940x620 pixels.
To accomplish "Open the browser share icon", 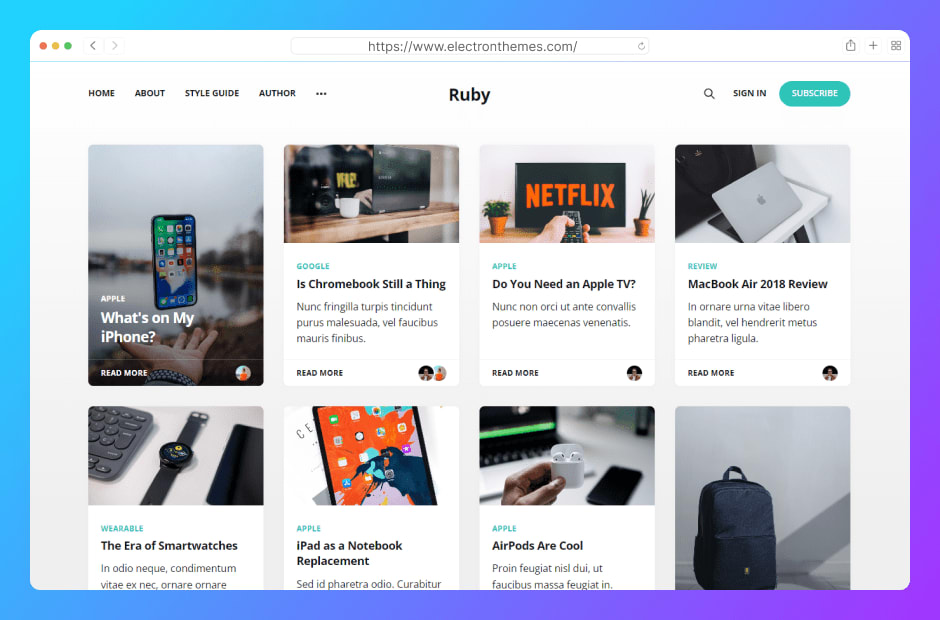I will tap(850, 46).
